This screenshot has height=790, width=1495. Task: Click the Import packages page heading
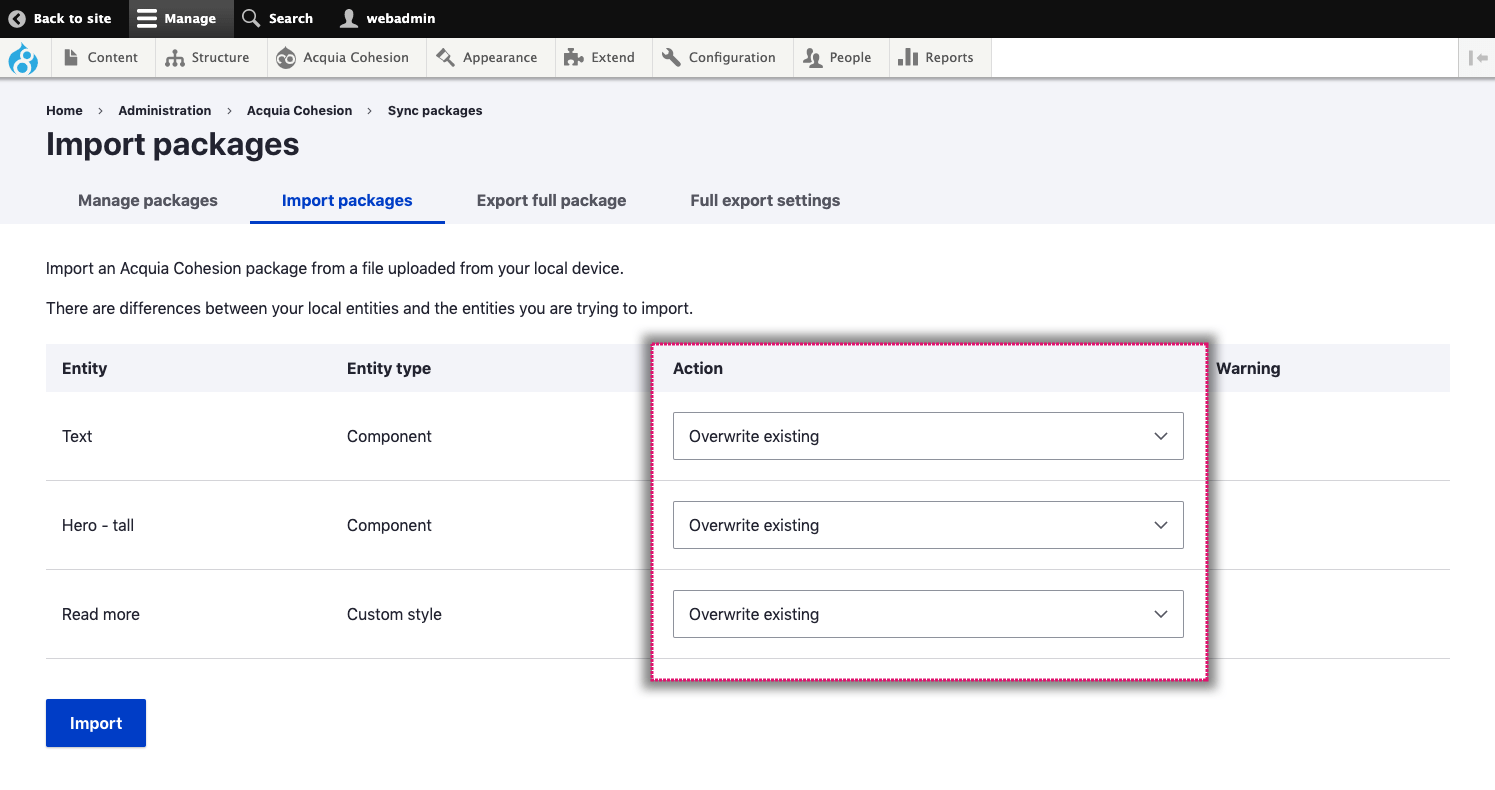[173, 144]
